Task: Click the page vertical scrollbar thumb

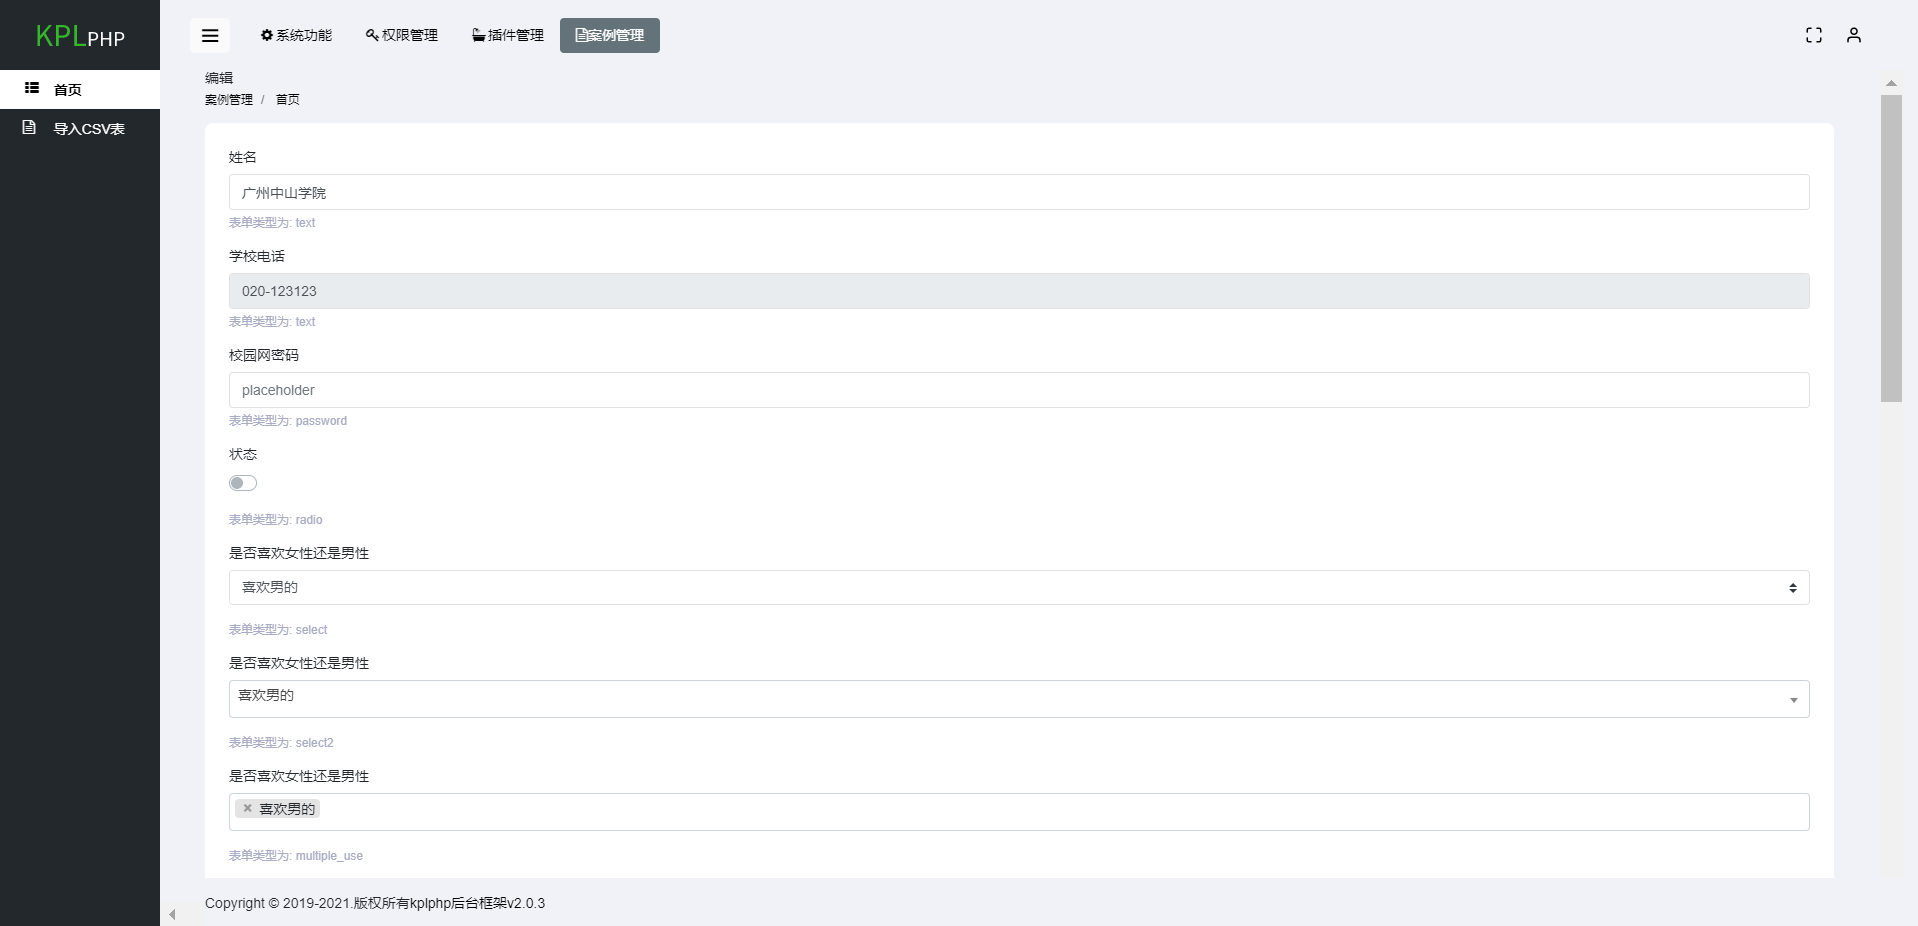Action: pyautogui.click(x=1891, y=249)
